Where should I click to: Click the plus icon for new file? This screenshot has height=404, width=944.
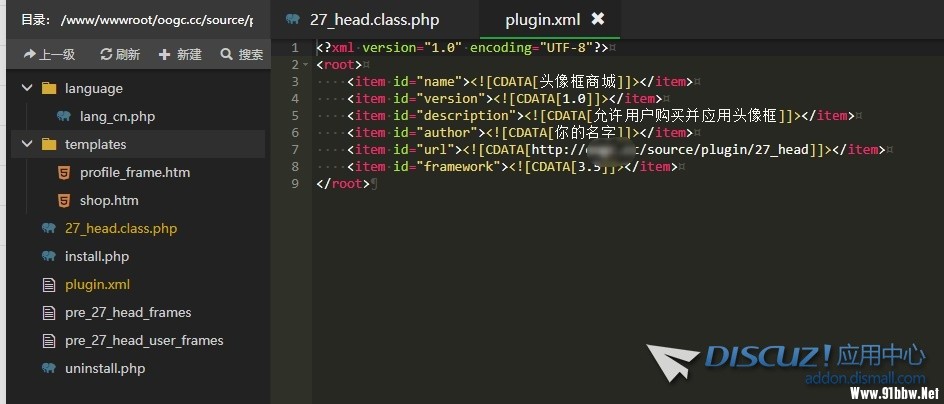(164, 54)
